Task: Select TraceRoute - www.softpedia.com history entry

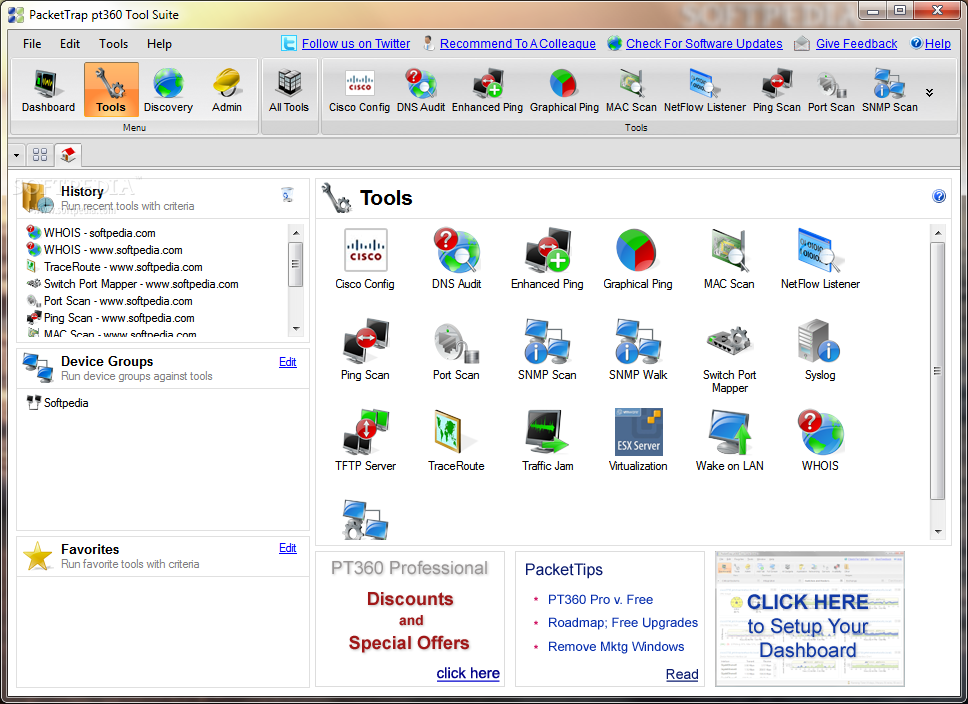Action: pos(114,267)
